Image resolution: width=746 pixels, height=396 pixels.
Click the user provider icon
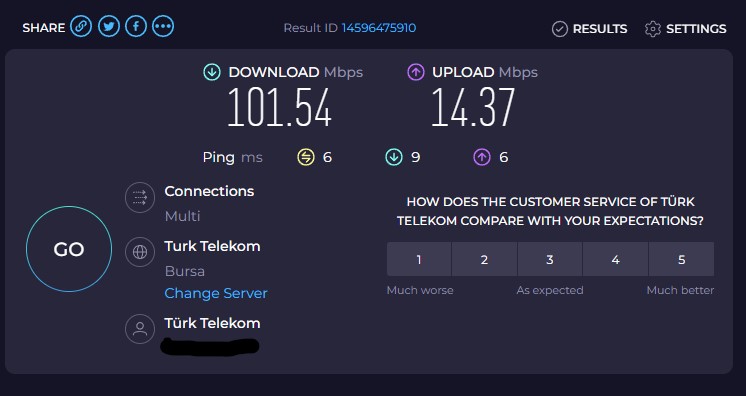point(140,329)
